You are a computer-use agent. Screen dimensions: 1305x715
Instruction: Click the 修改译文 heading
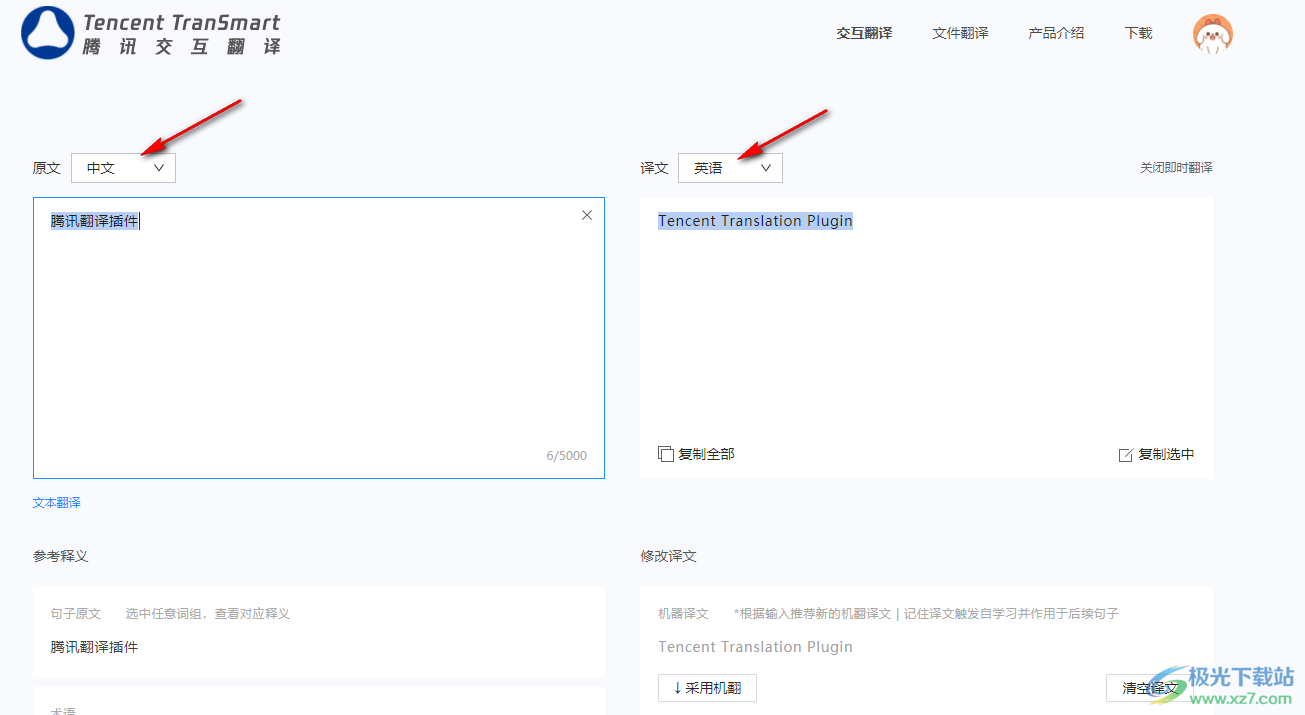pos(668,556)
